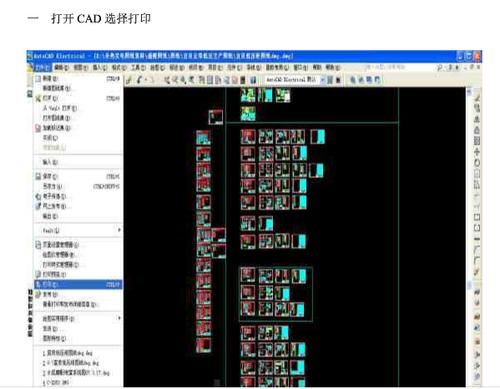
Task: Open the 格式 (Format) menu
Action: [119, 68]
